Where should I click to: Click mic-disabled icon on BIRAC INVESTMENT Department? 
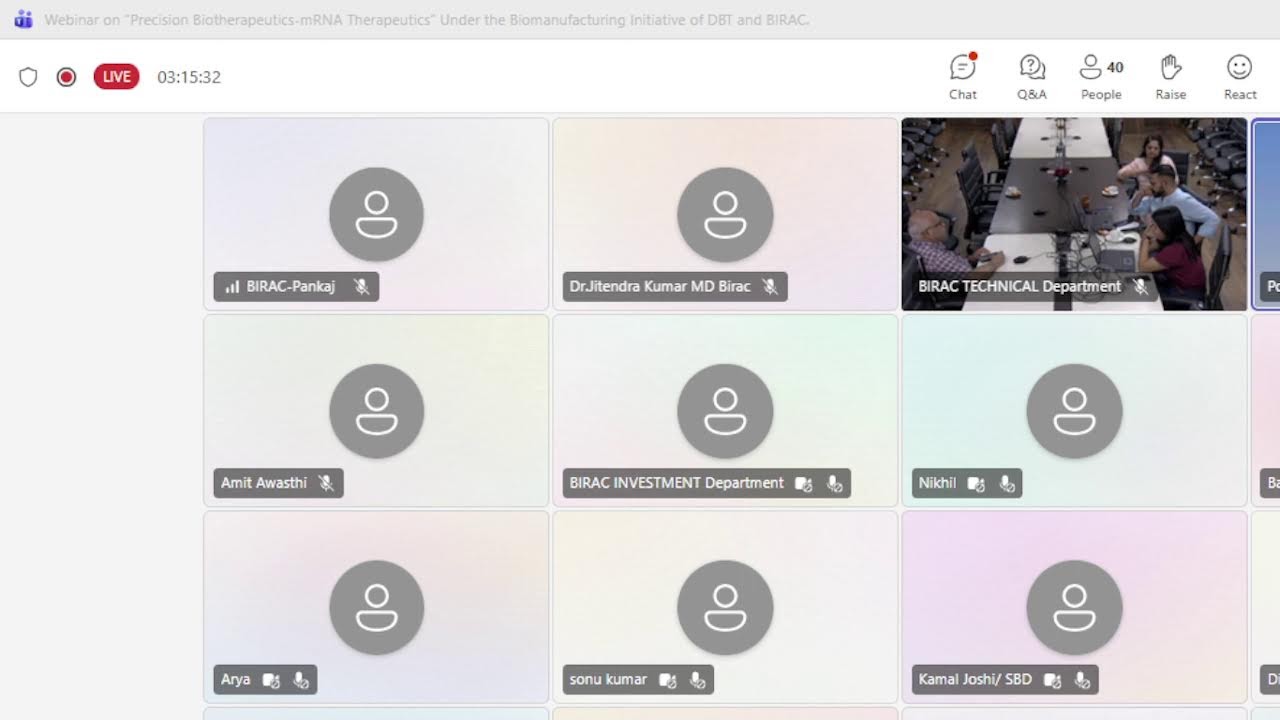pyautogui.click(x=834, y=484)
